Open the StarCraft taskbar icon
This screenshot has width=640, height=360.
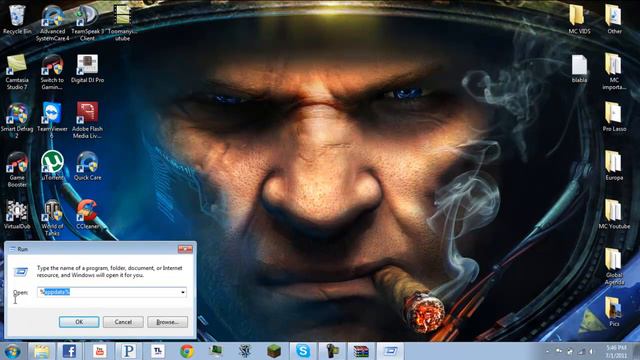(x=245, y=351)
